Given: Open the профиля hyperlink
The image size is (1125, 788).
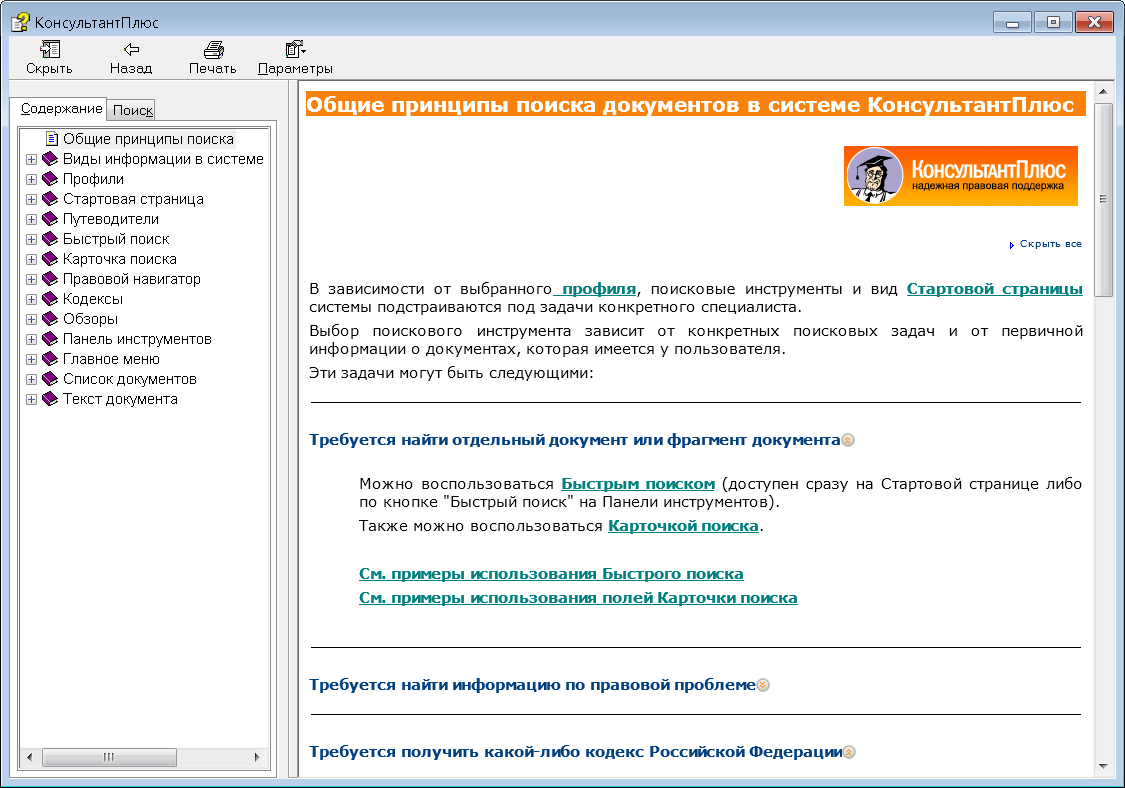Looking at the screenshot, I should (599, 289).
